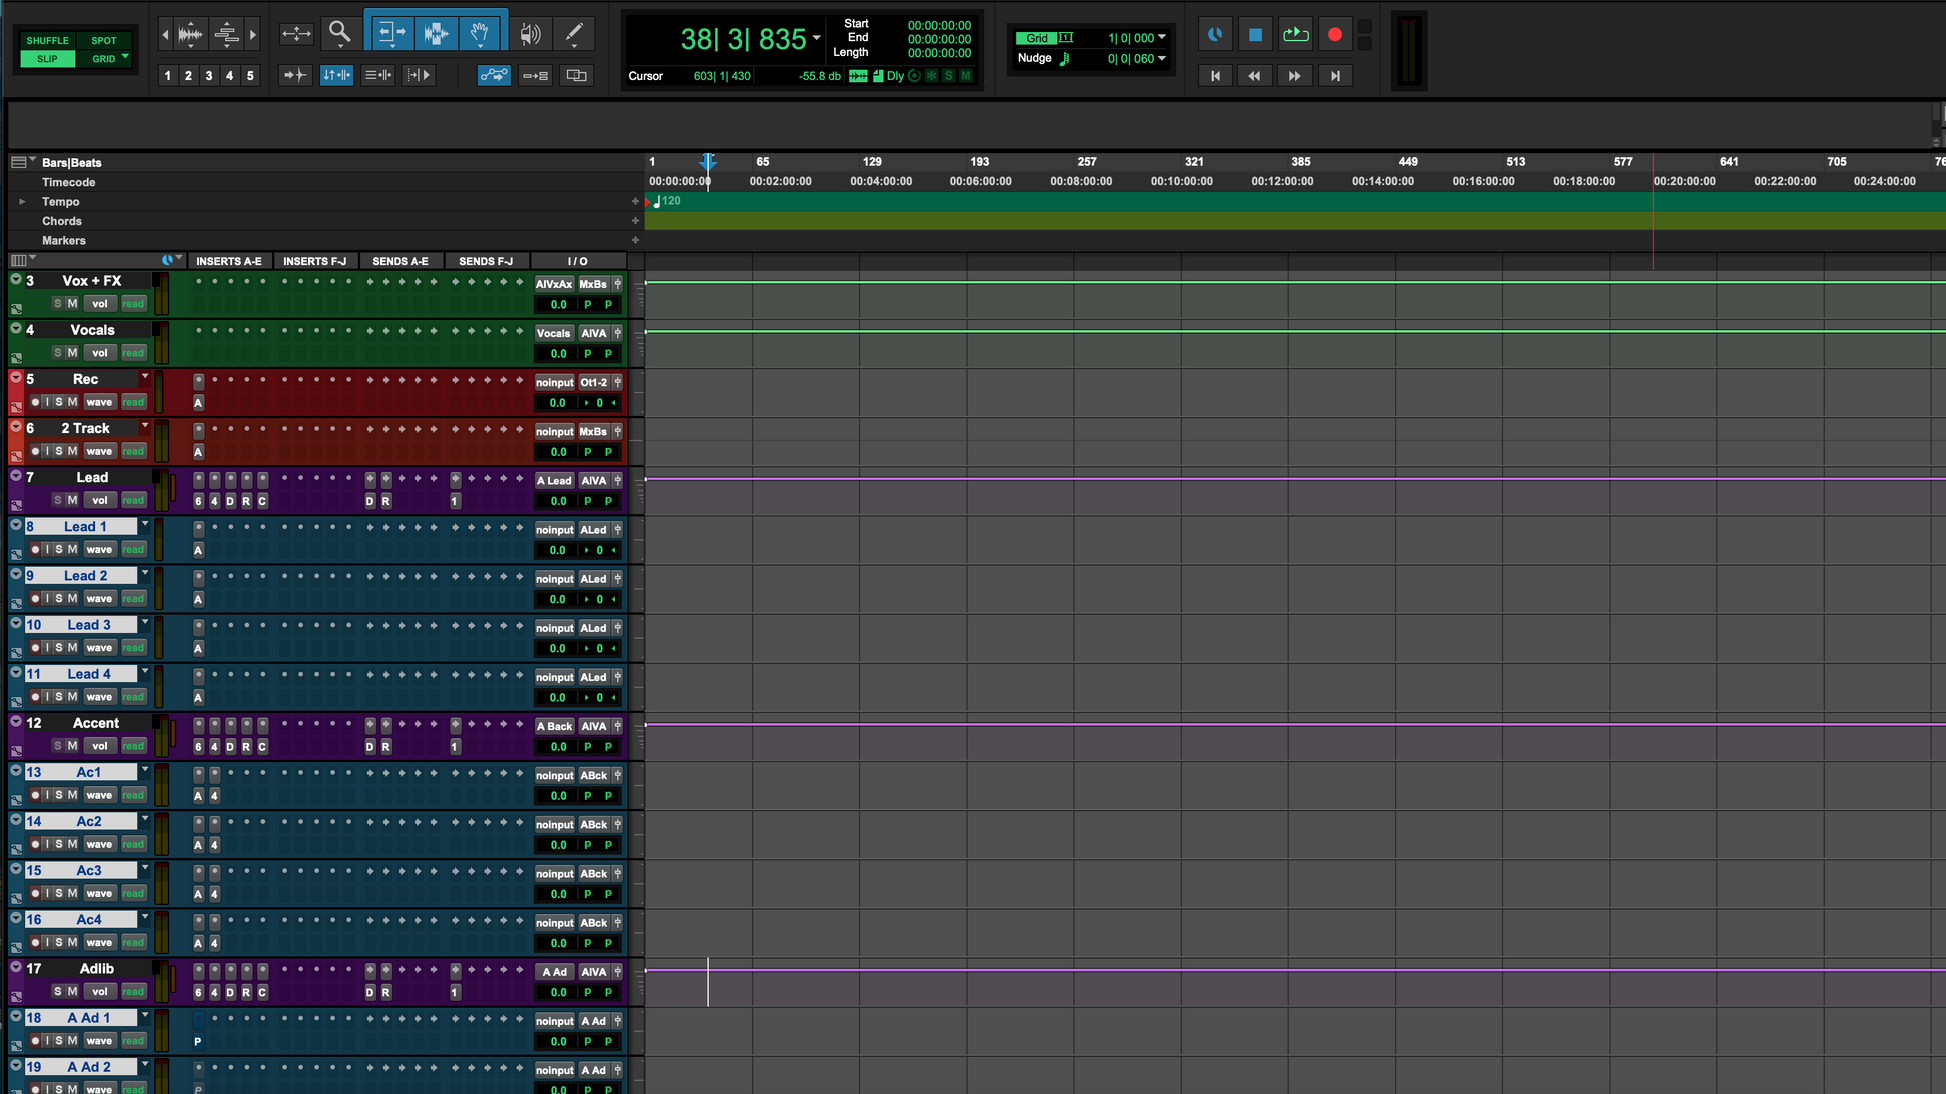Screen dimensions: 1946x1094
Task: Click the SENDS A-E column header
Action: click(400, 261)
